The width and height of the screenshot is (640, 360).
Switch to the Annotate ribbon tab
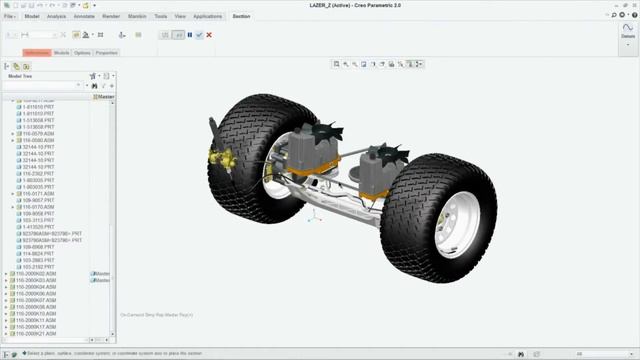click(84, 16)
